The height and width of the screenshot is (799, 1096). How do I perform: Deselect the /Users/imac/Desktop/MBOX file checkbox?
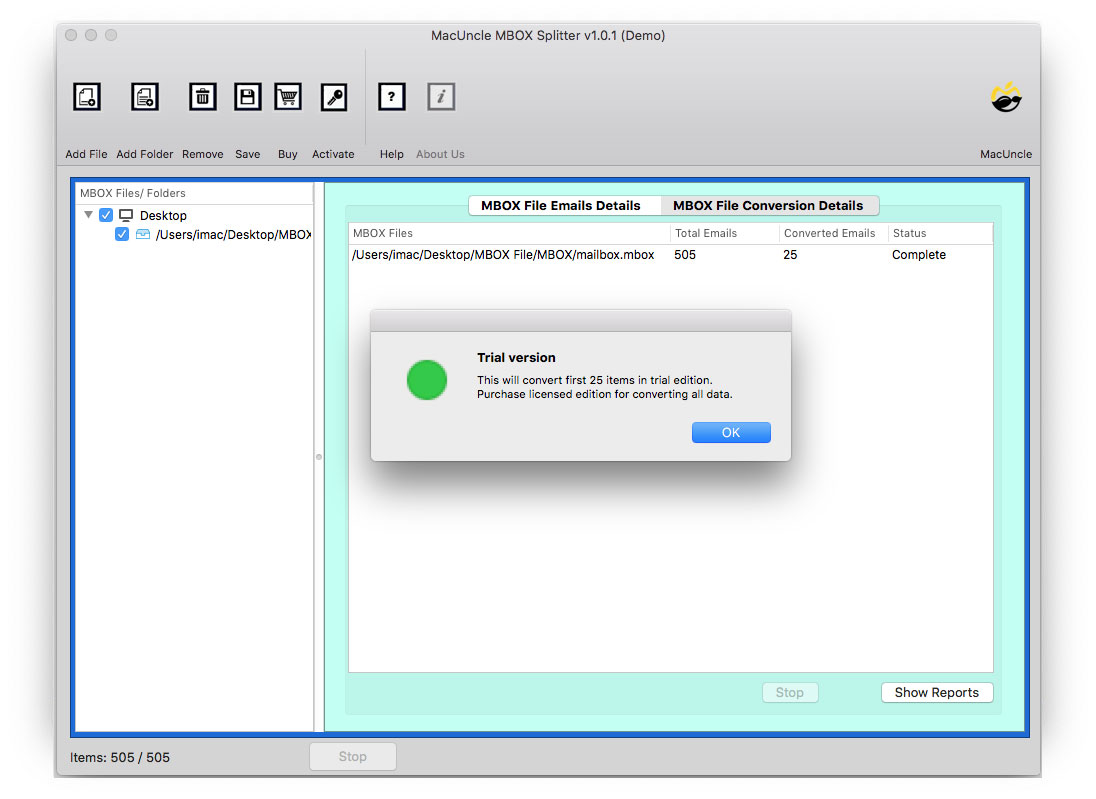click(x=122, y=234)
